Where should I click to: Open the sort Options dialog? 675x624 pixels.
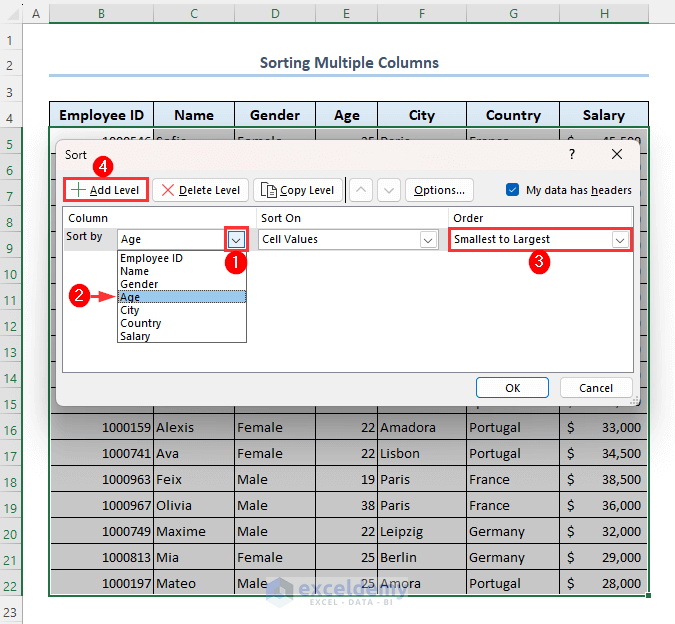(439, 190)
